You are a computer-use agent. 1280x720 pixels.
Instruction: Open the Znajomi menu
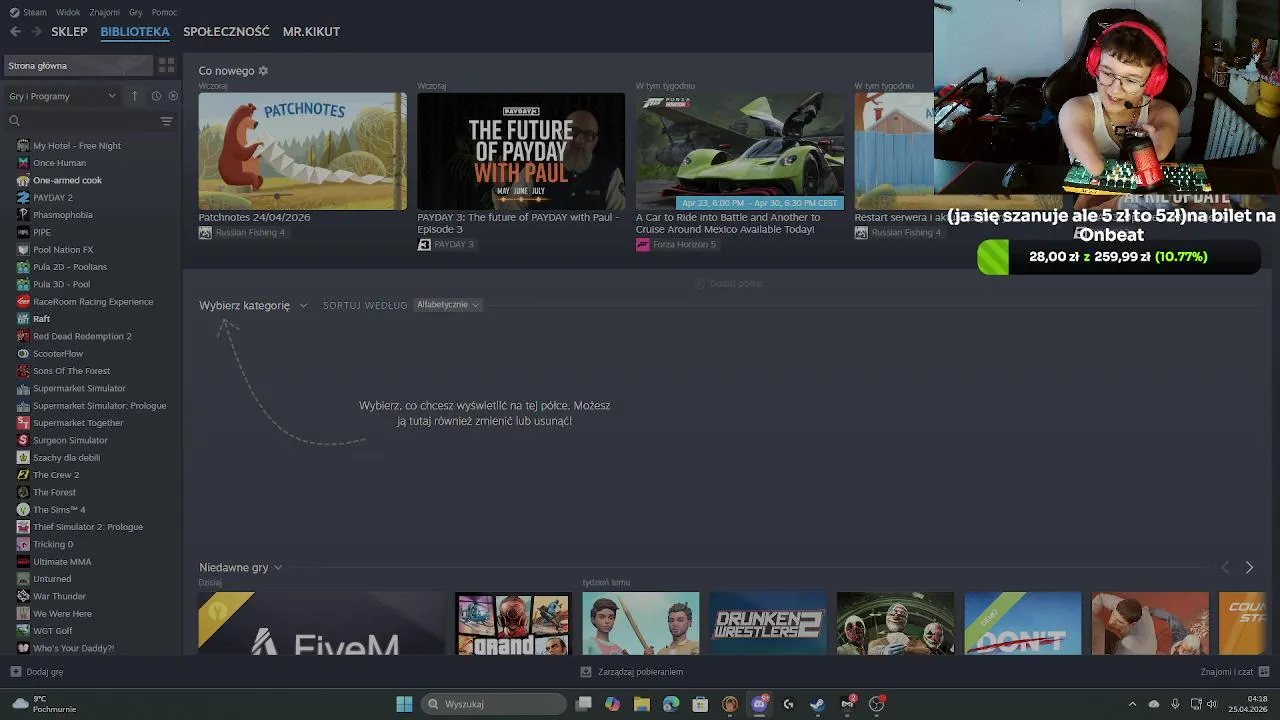coord(104,12)
